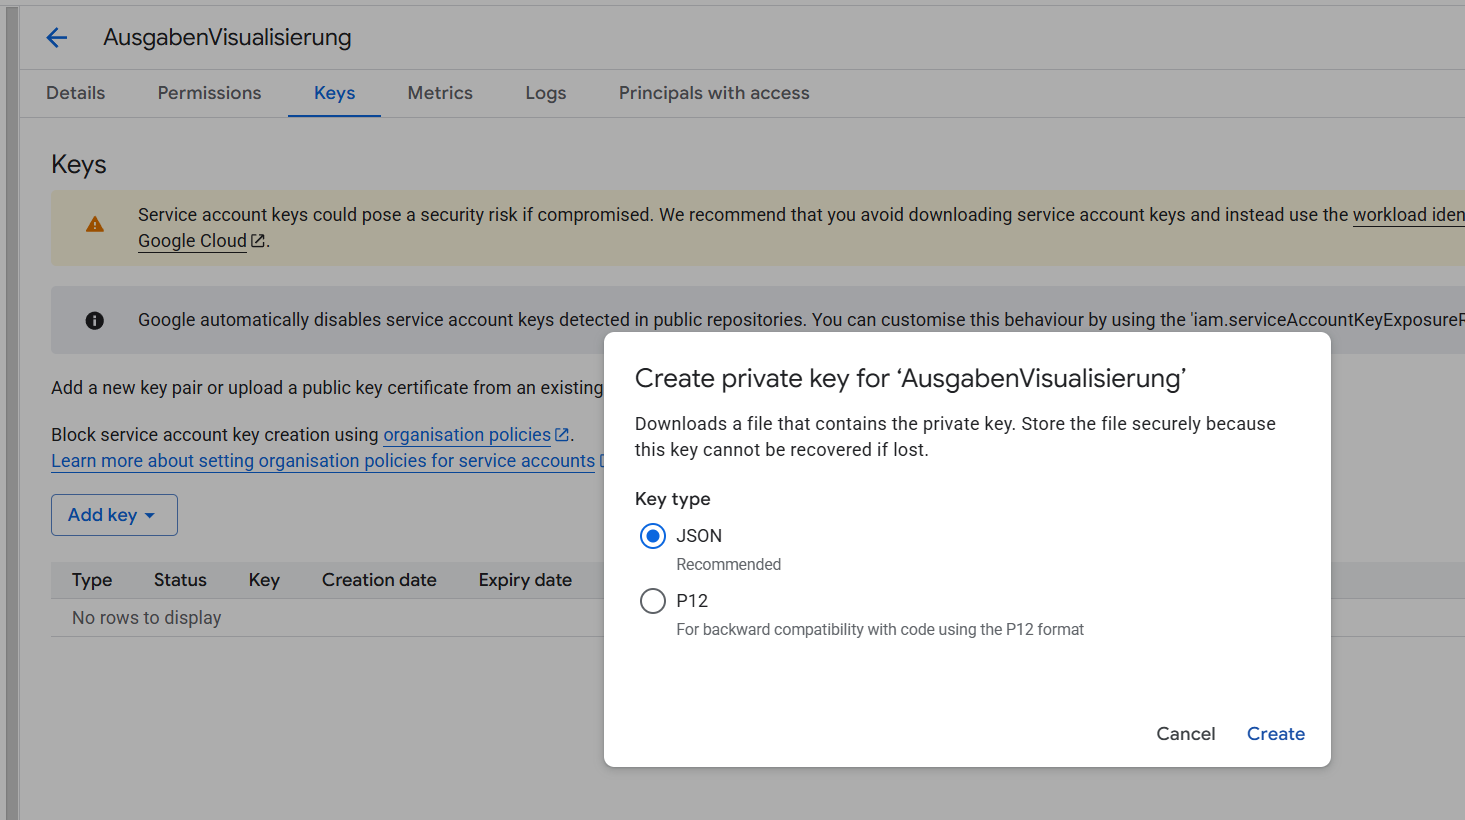Open the Permissions tab
Viewport: 1465px width, 820px height.
209,93
